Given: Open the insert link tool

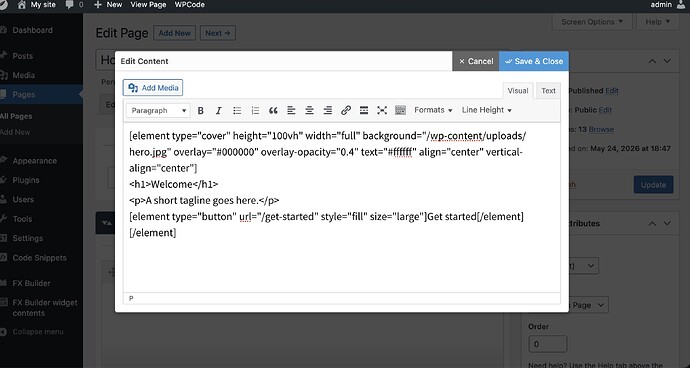Looking at the screenshot, I should click(x=346, y=110).
